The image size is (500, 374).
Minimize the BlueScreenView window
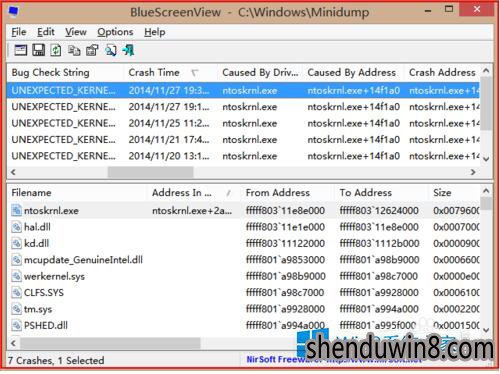click(428, 10)
